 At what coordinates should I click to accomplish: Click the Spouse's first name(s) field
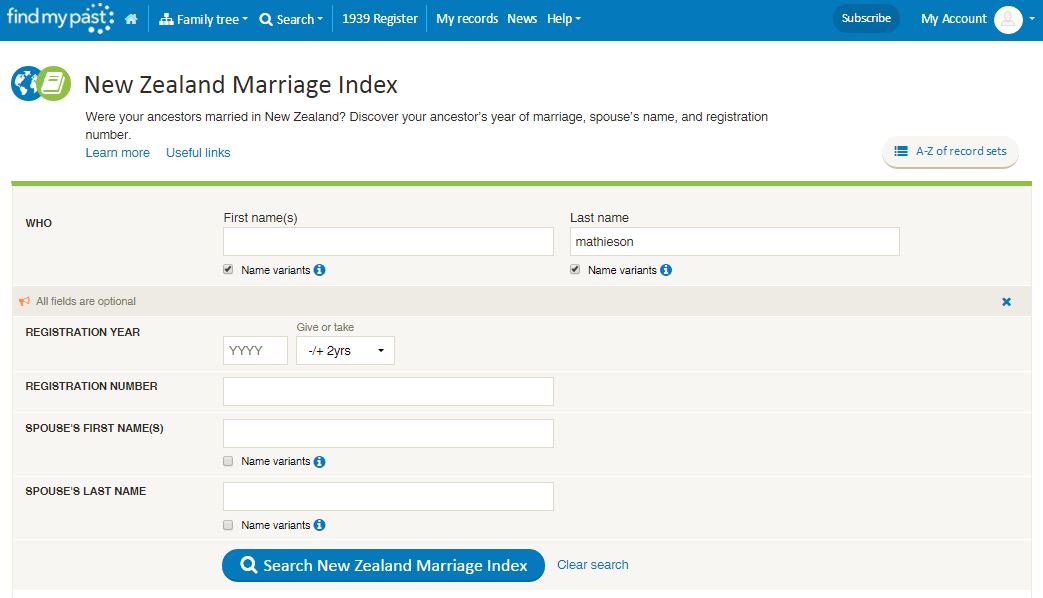(x=388, y=434)
